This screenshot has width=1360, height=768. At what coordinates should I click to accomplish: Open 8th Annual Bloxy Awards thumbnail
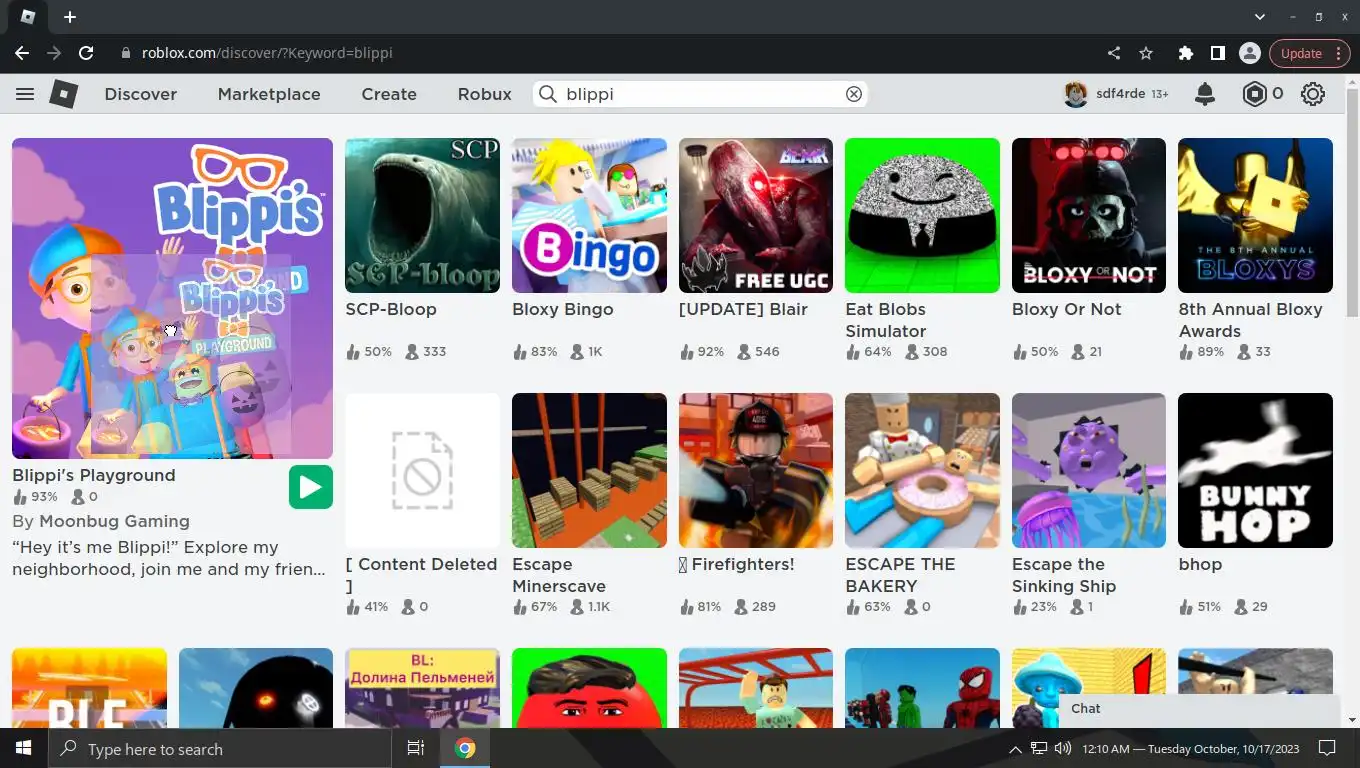click(1255, 215)
